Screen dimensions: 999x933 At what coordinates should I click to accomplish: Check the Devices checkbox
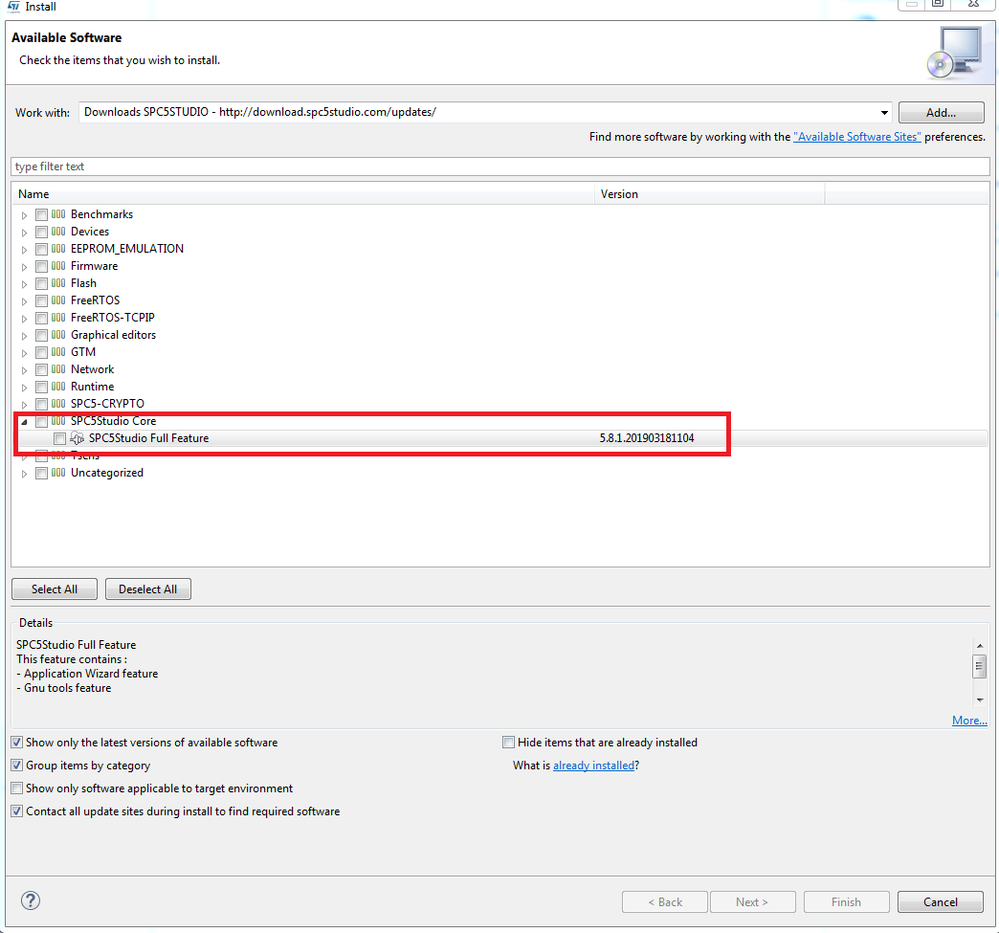(41, 232)
